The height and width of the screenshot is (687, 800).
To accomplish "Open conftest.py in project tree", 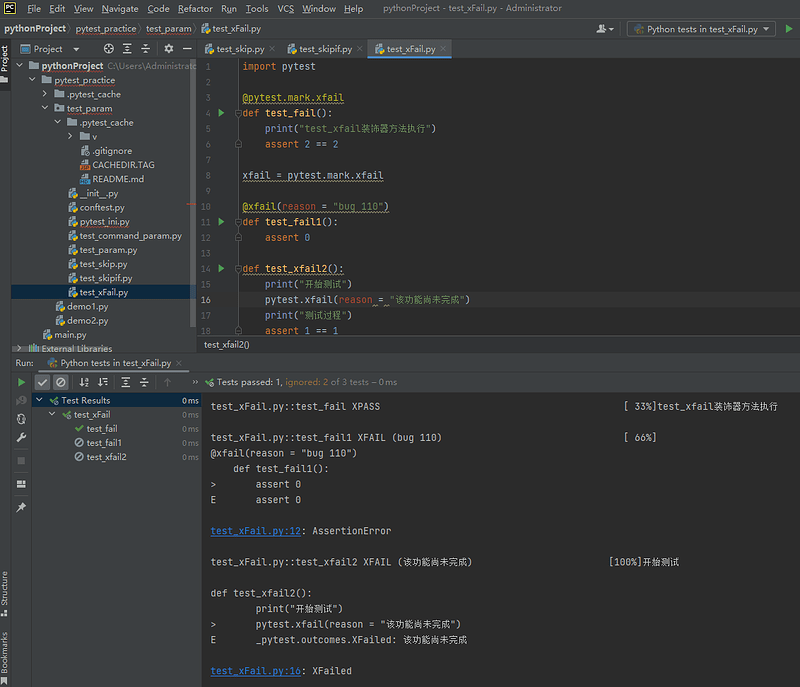I will (102, 208).
